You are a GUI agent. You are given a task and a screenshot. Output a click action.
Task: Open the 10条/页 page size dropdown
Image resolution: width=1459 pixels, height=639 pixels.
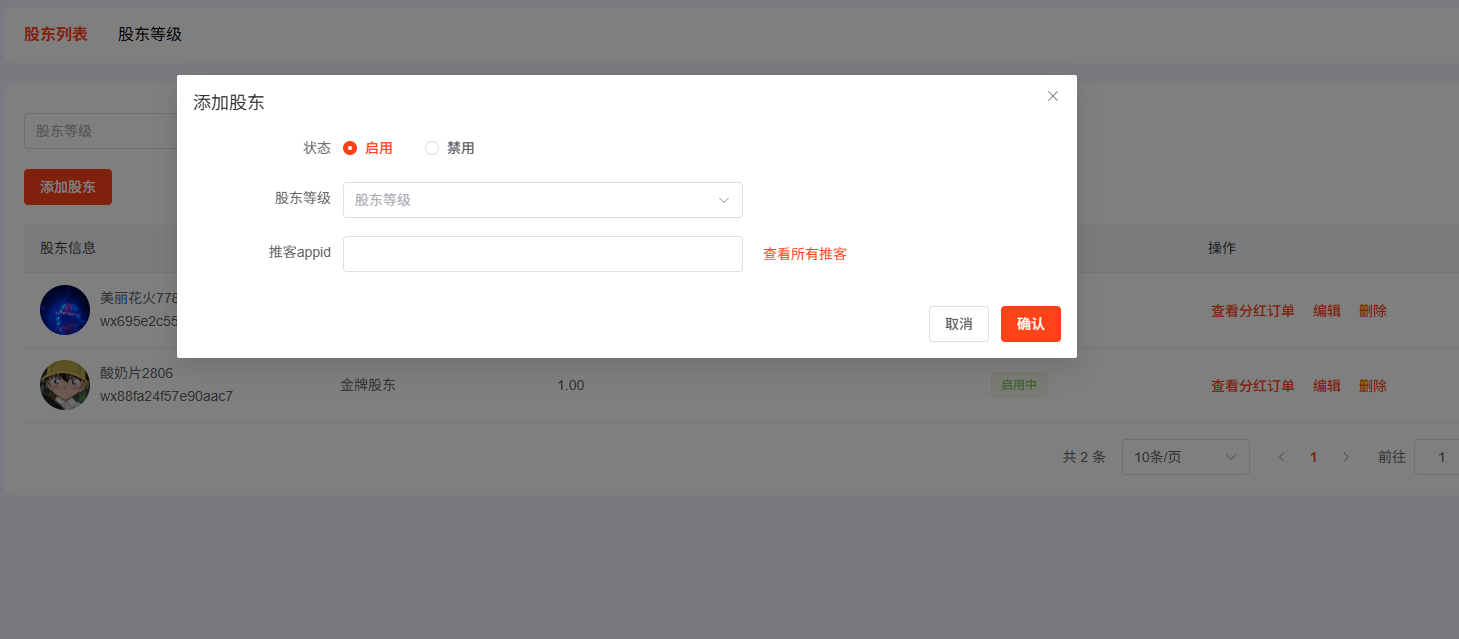(x=1185, y=457)
